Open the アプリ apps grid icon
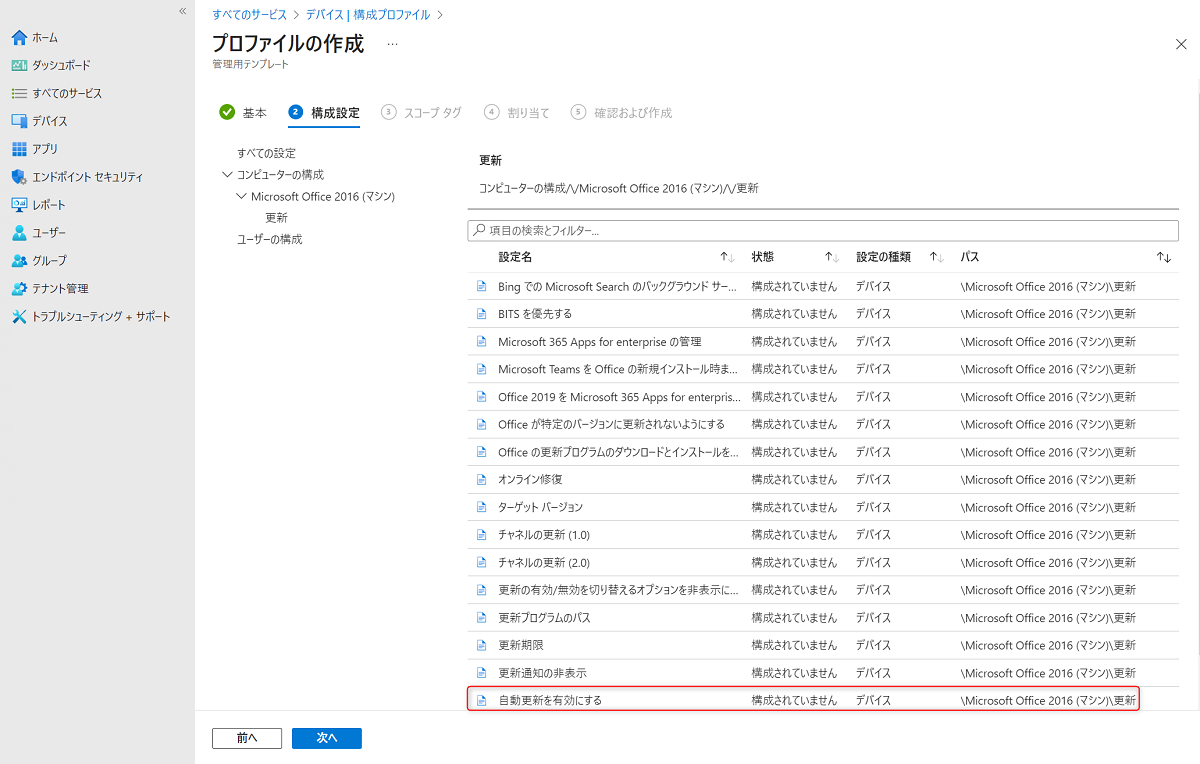Screen dimensions: 1200x764 [x=19, y=149]
